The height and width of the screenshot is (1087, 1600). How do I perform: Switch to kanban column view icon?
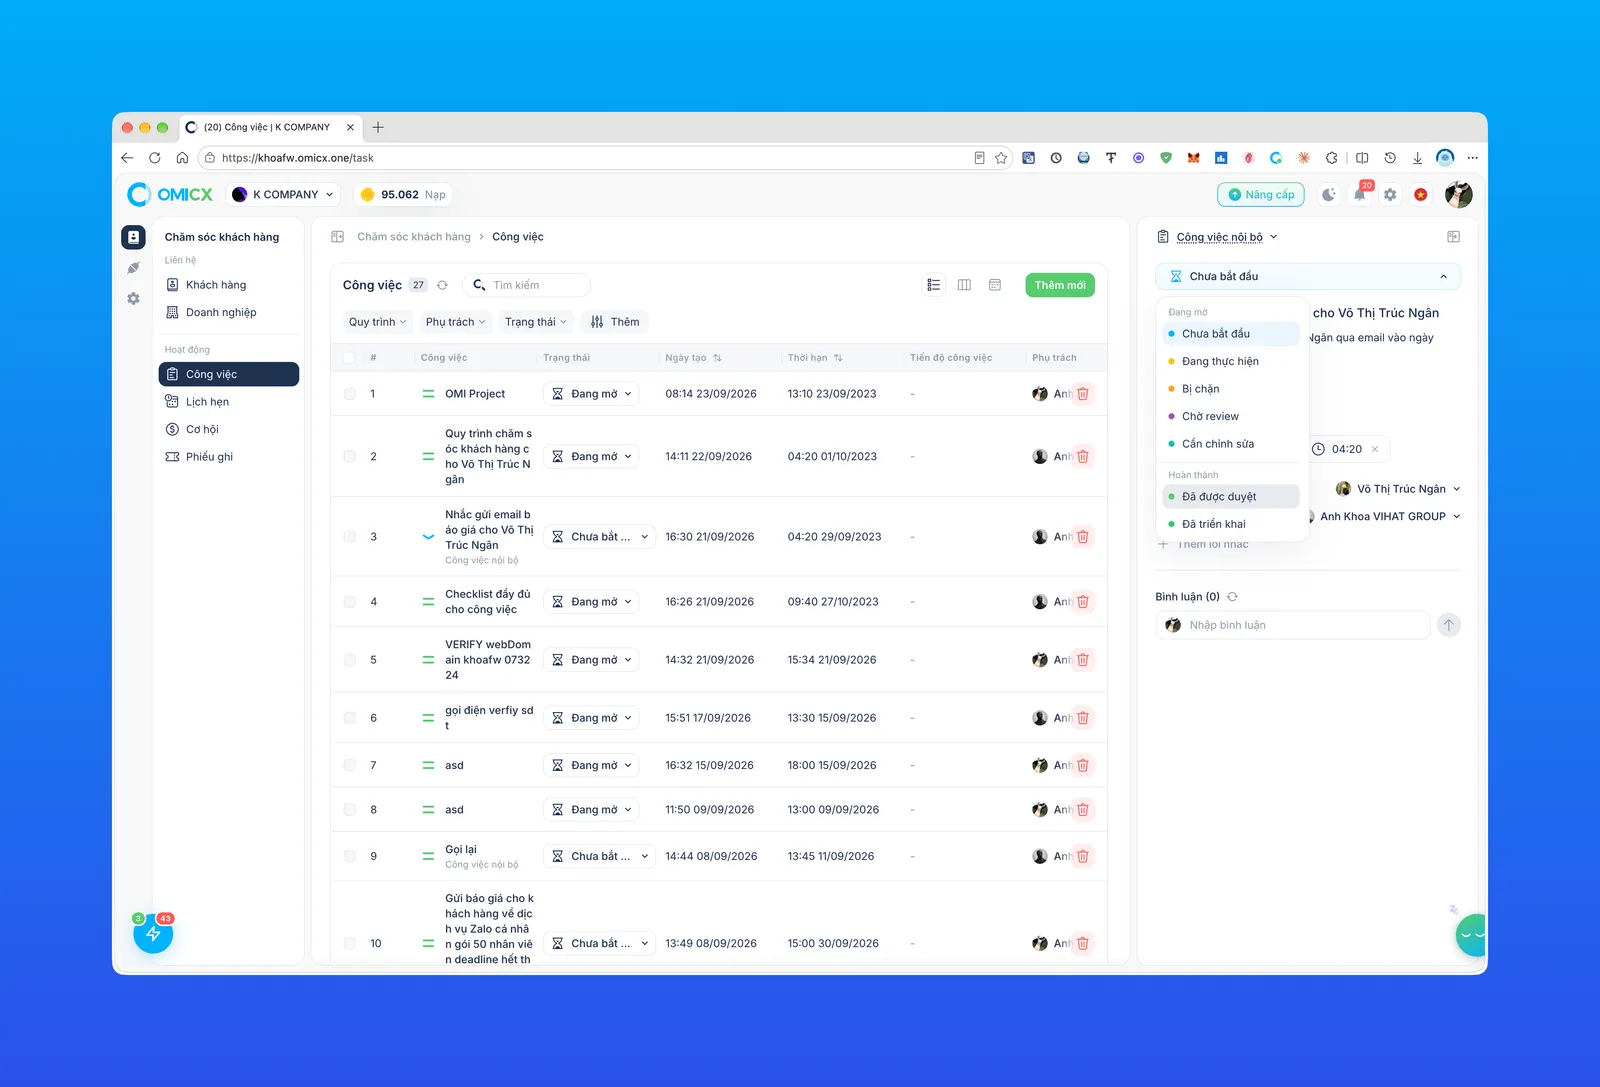(964, 285)
